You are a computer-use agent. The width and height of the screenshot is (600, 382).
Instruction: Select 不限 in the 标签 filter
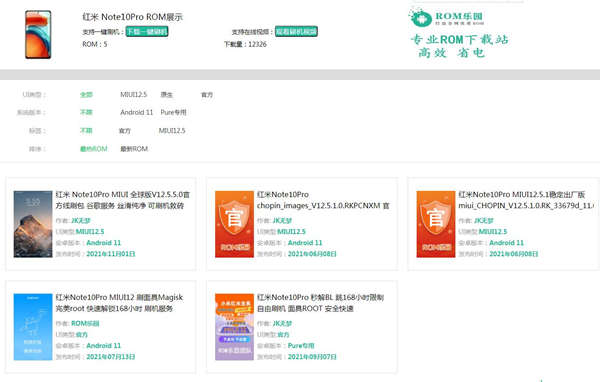(x=86, y=131)
